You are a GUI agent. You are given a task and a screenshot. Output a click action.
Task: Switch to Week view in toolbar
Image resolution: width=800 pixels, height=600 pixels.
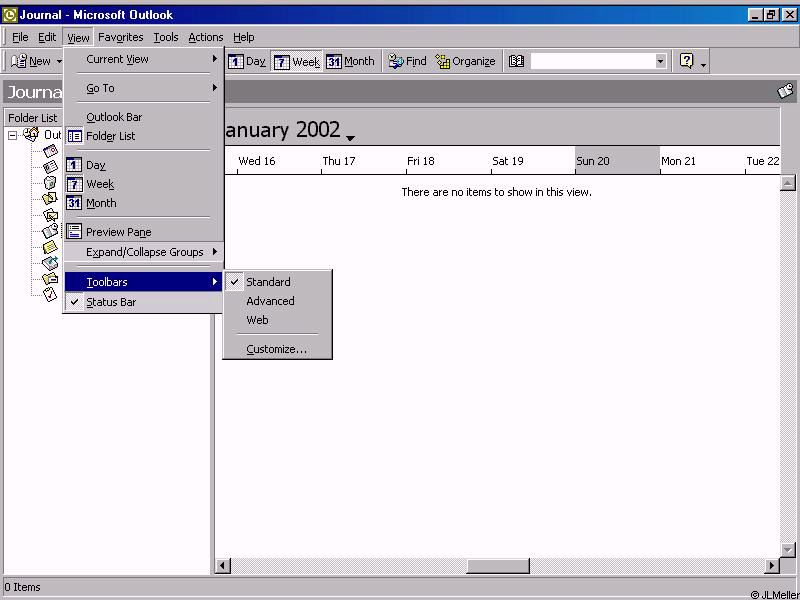(x=296, y=61)
